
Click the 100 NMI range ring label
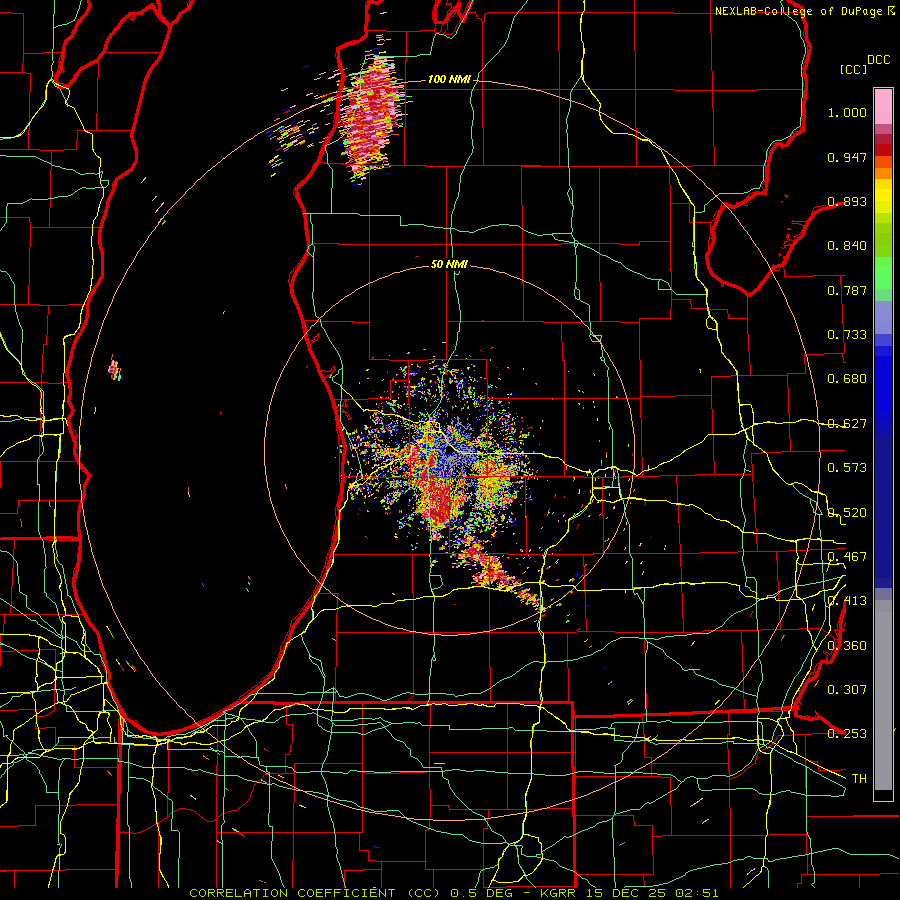[x=449, y=79]
